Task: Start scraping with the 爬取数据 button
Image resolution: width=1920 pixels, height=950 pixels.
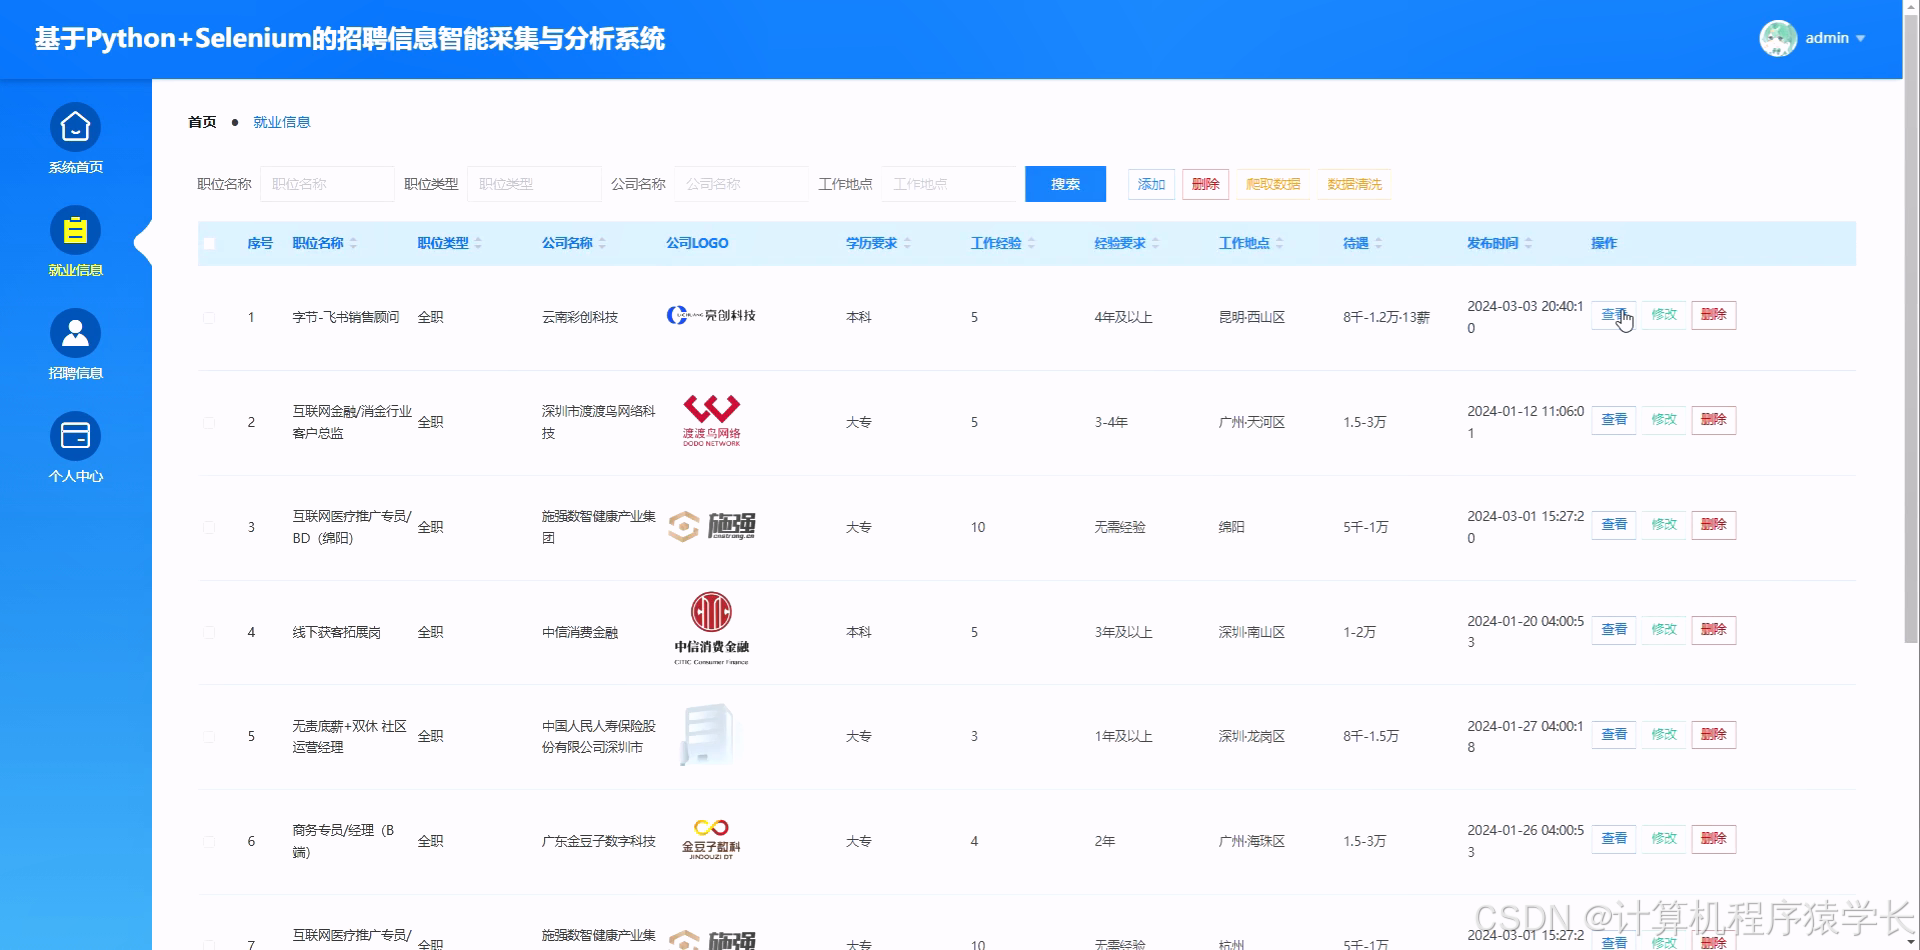Action: pos(1272,184)
